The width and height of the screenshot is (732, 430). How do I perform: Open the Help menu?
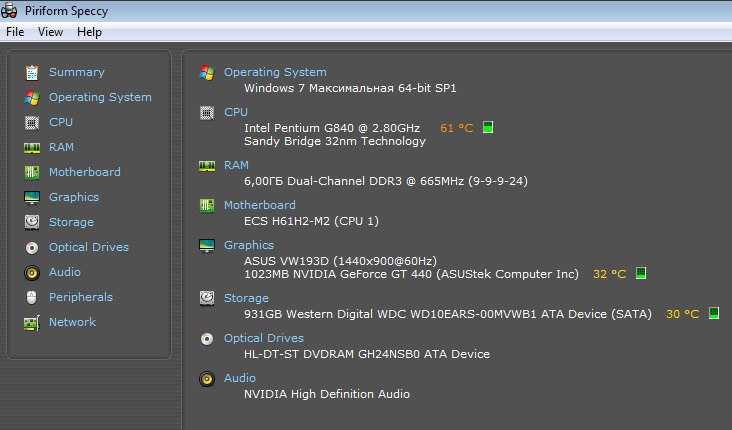point(89,32)
